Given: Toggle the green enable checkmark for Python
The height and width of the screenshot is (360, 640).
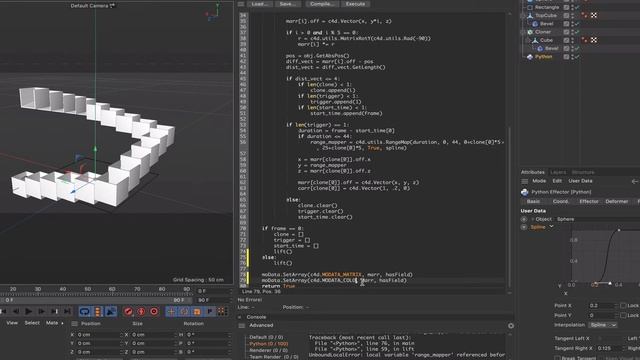Looking at the screenshot, I should (x=577, y=57).
